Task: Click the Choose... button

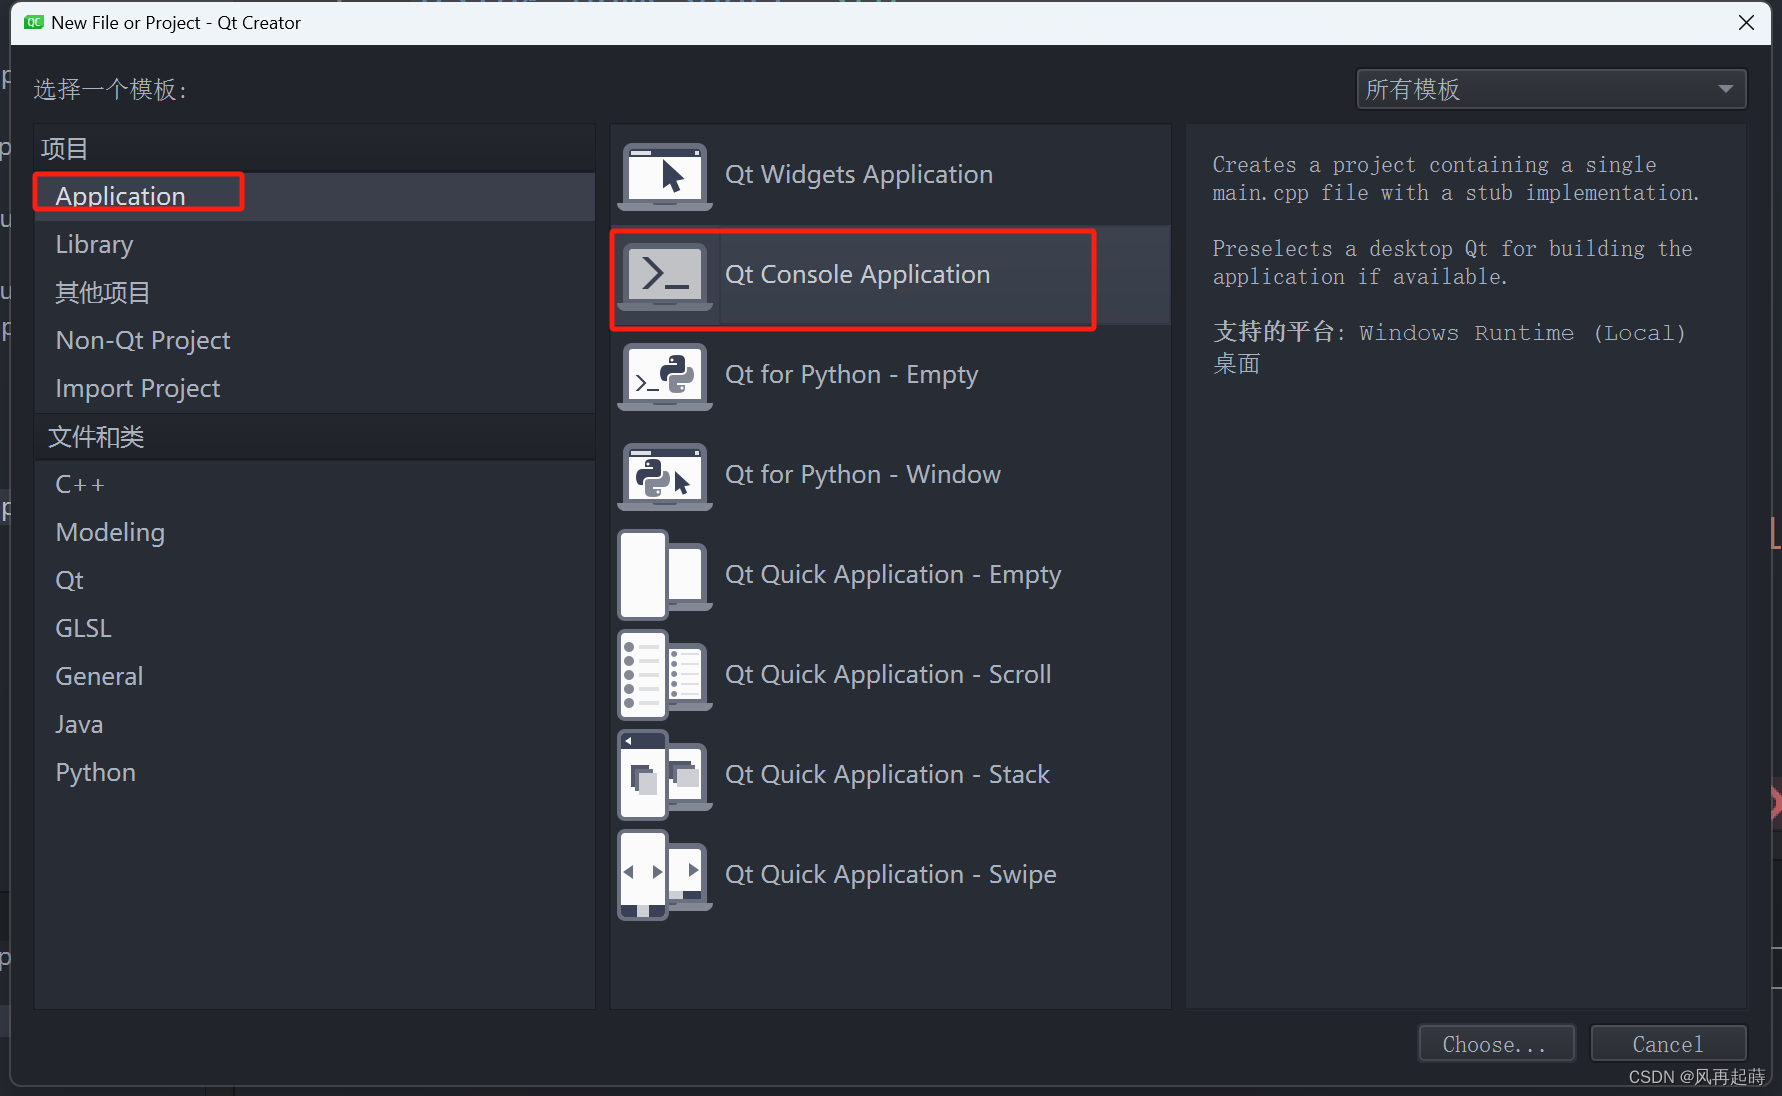Action: coord(1496,1044)
